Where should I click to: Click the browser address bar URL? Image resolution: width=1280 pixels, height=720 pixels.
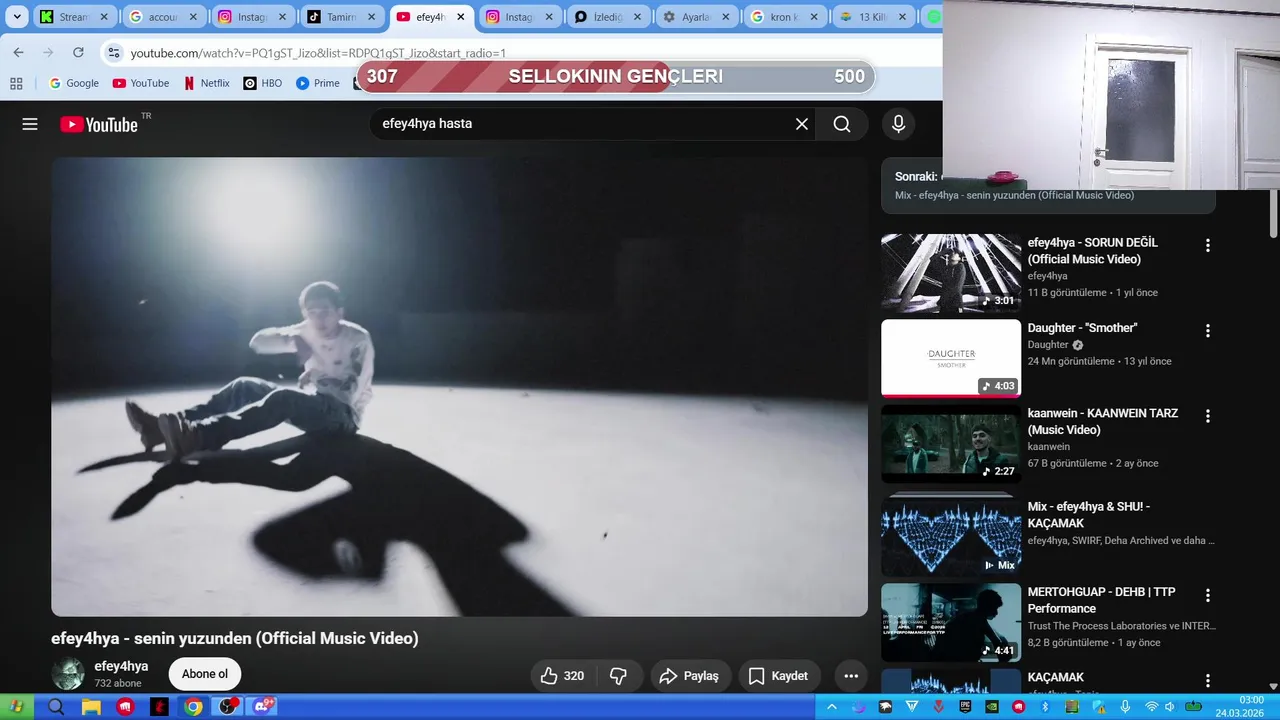[318, 53]
